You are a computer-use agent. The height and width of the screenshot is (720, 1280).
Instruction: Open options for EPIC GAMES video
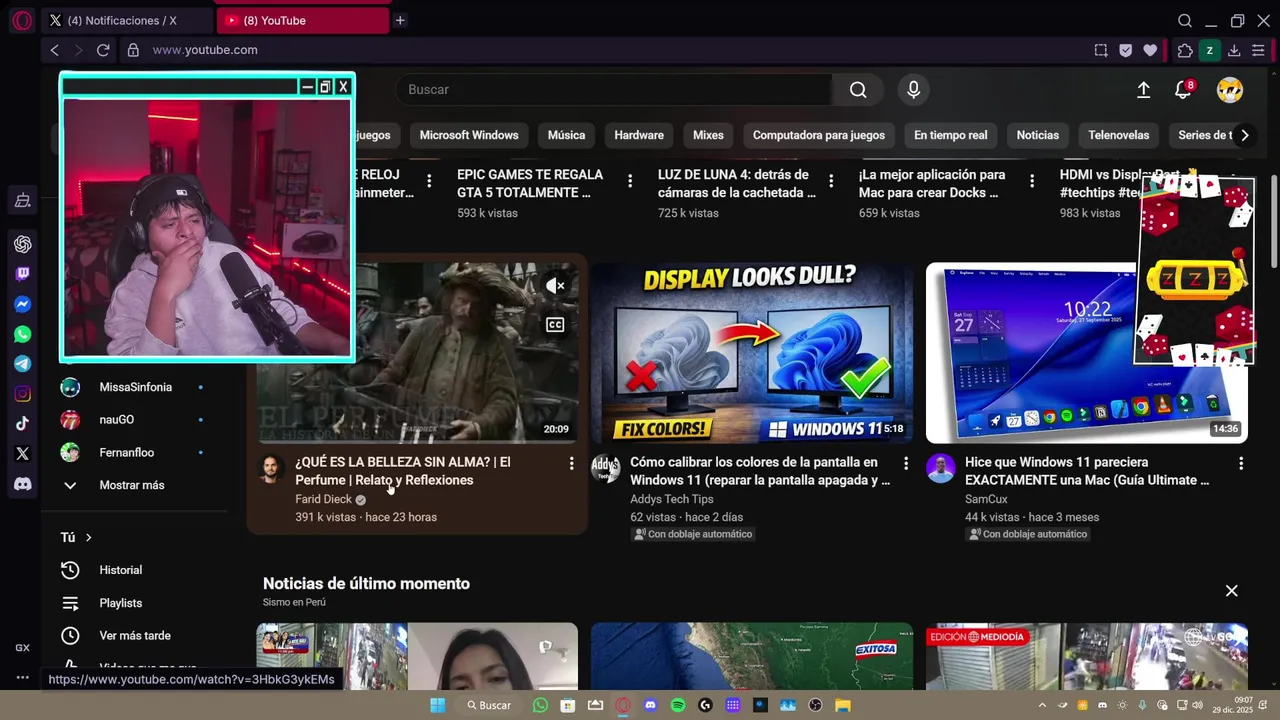tap(630, 181)
